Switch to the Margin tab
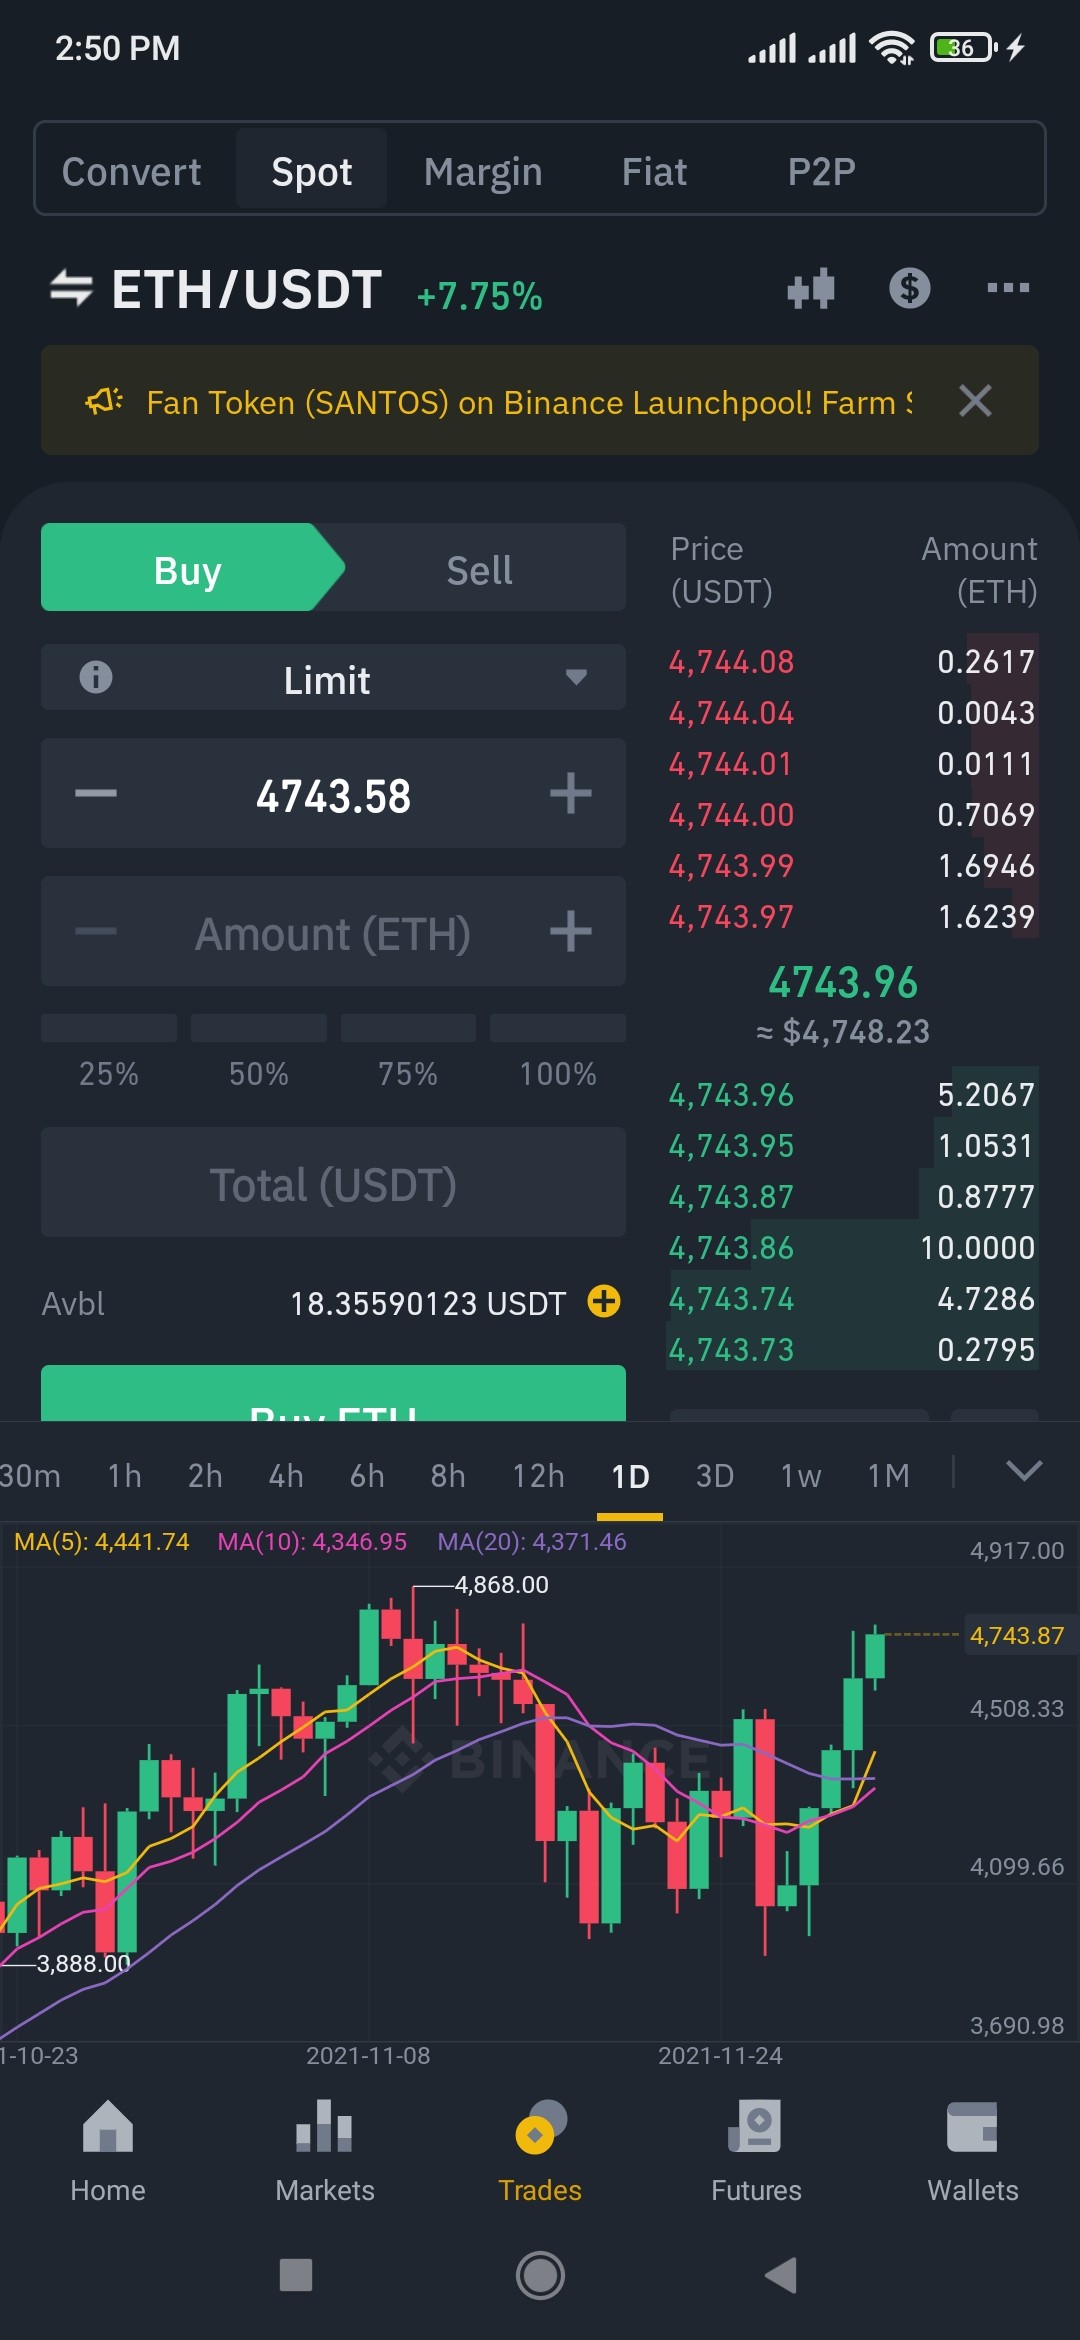Screen dimensions: 1080x2340 483,172
